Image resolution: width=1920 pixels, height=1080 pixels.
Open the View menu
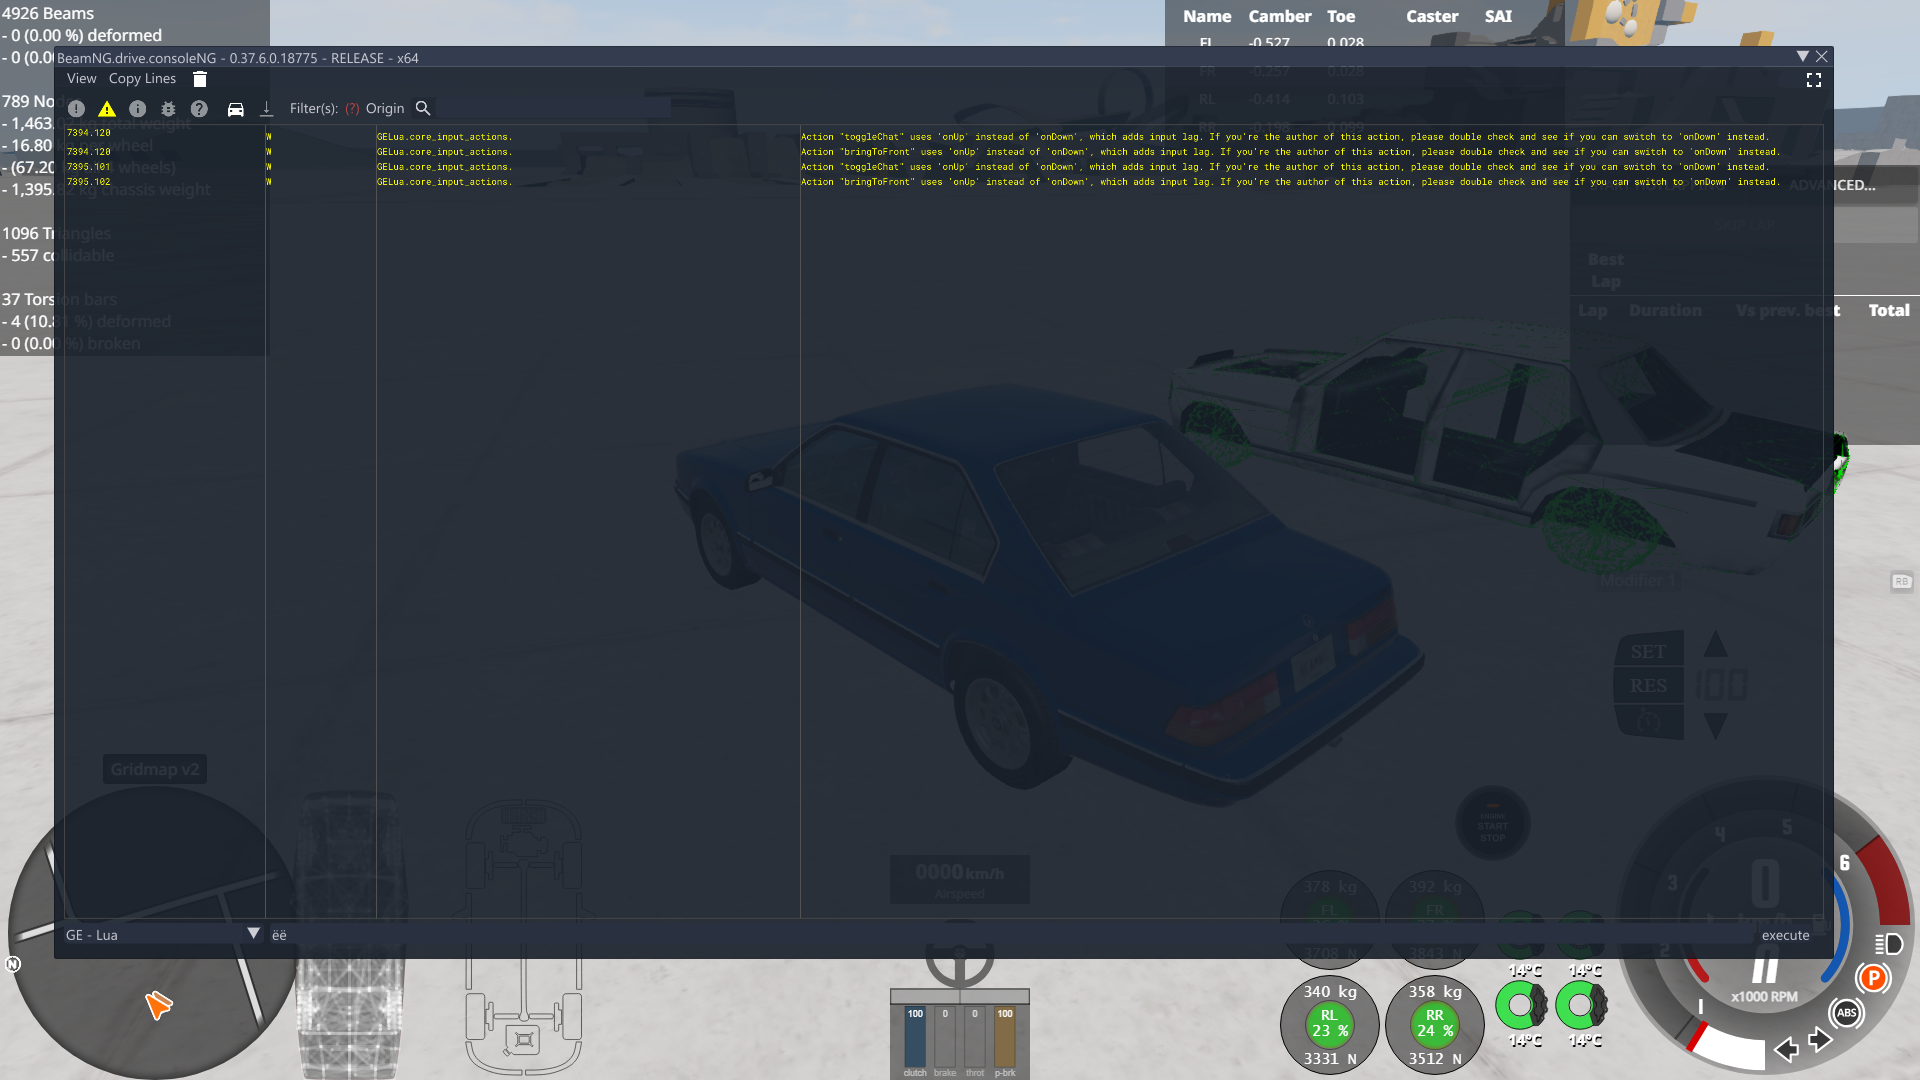point(81,79)
